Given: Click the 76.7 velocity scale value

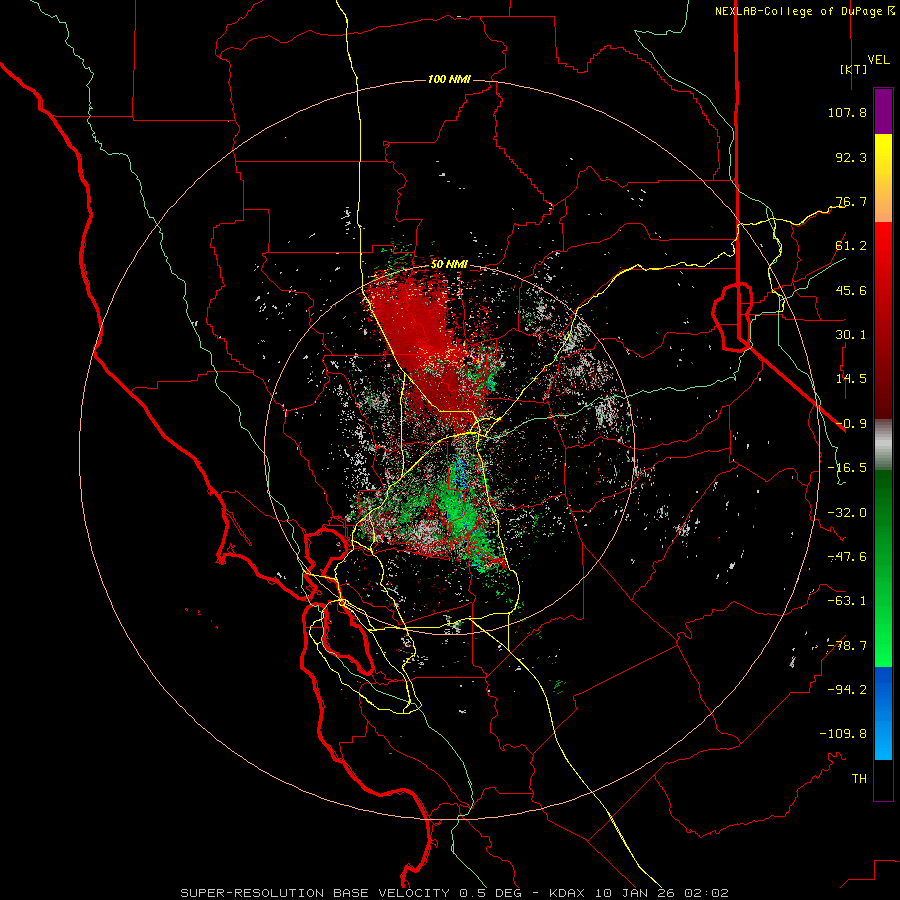Looking at the screenshot, I should tap(851, 201).
